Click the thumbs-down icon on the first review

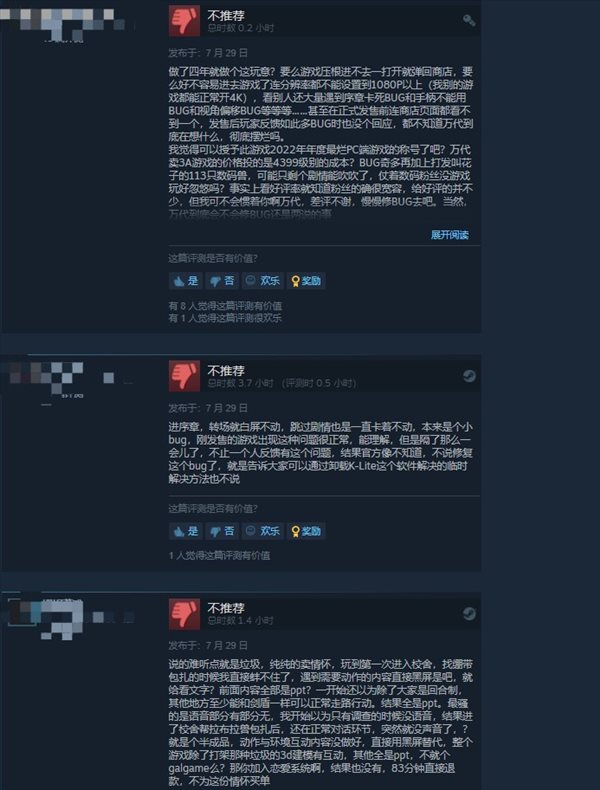(184, 21)
